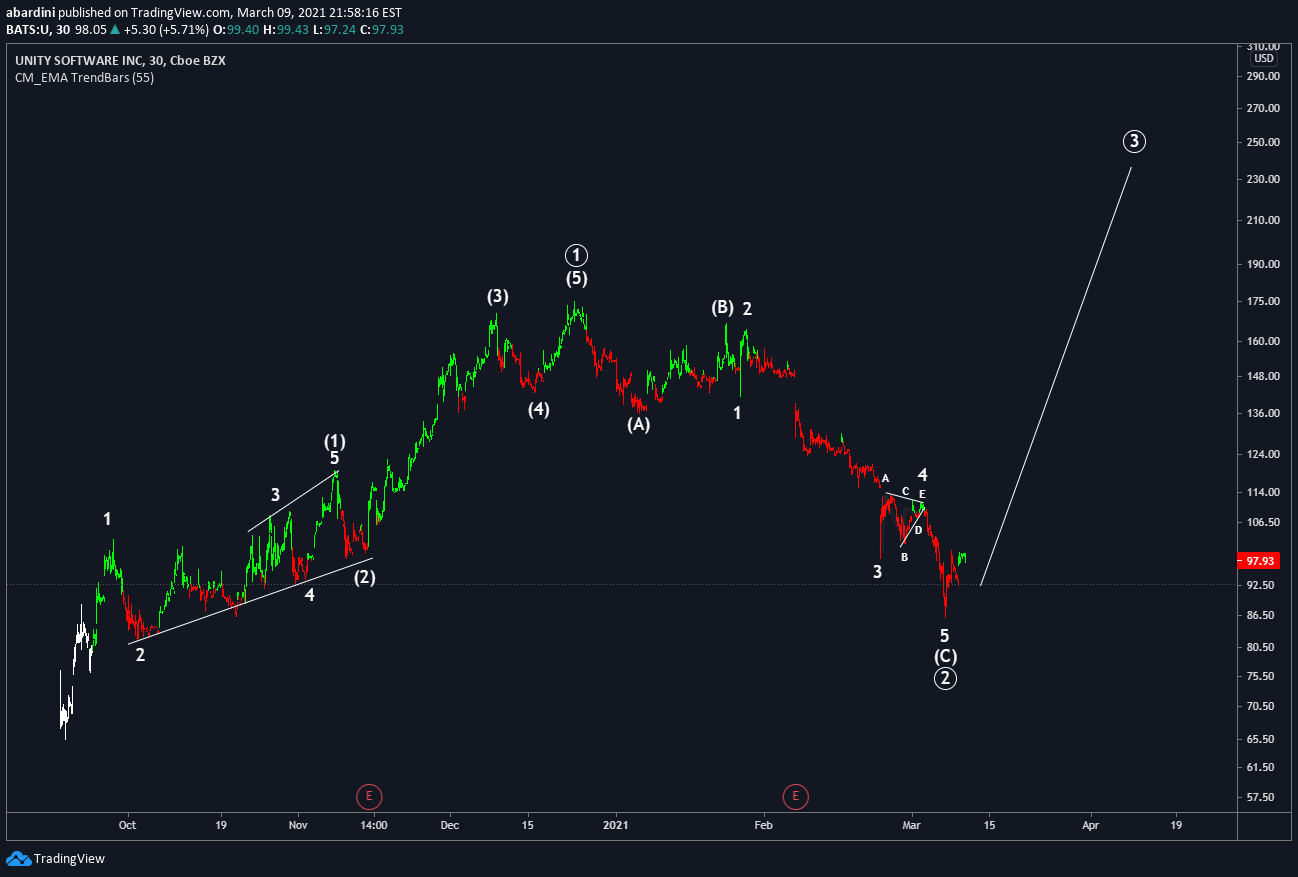Select the circled 1 wave label at peak
Viewport: 1298px width, 877px height.
click(576, 254)
